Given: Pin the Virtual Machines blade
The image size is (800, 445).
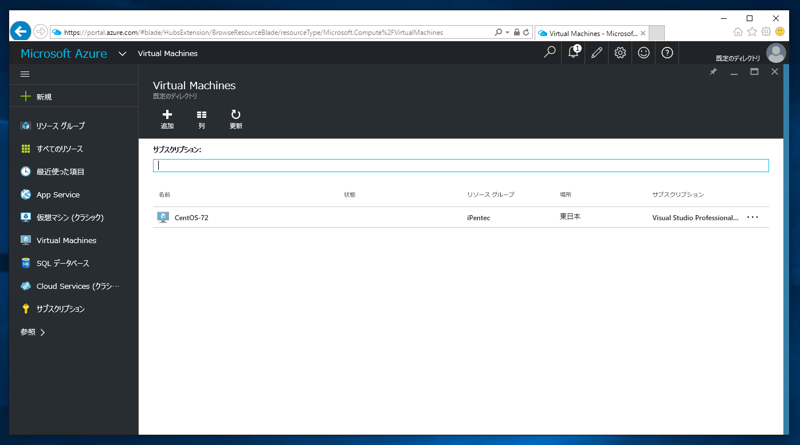Looking at the screenshot, I should [713, 72].
